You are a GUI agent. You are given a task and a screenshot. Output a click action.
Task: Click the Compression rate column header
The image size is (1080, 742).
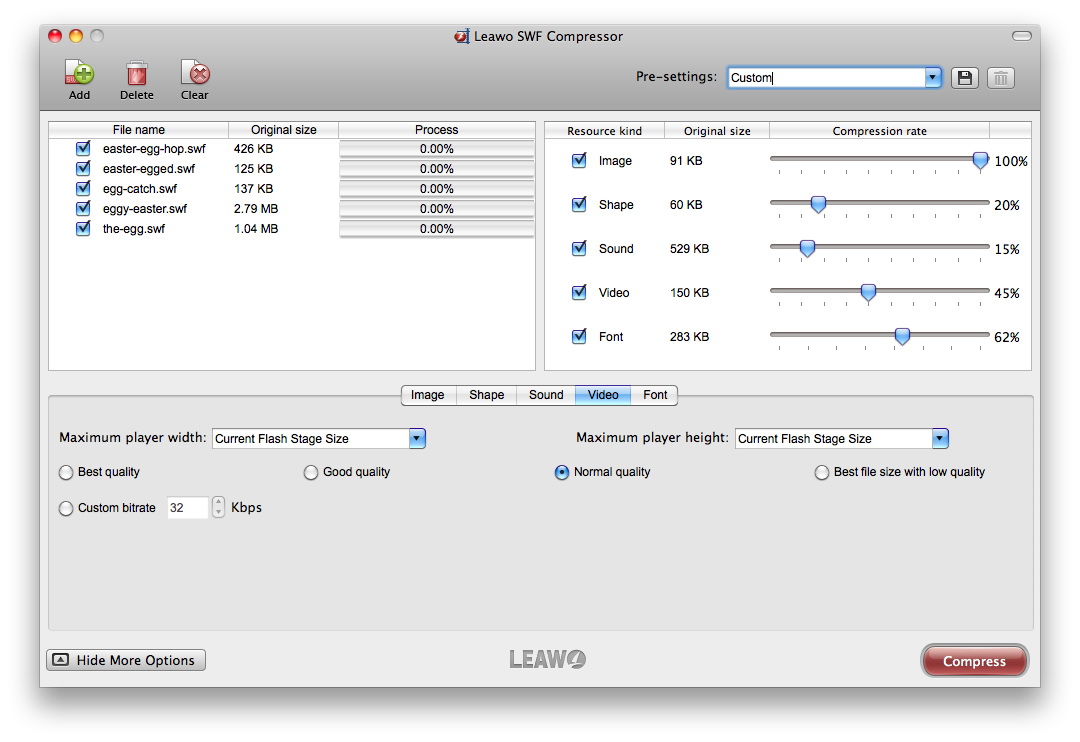(880, 131)
